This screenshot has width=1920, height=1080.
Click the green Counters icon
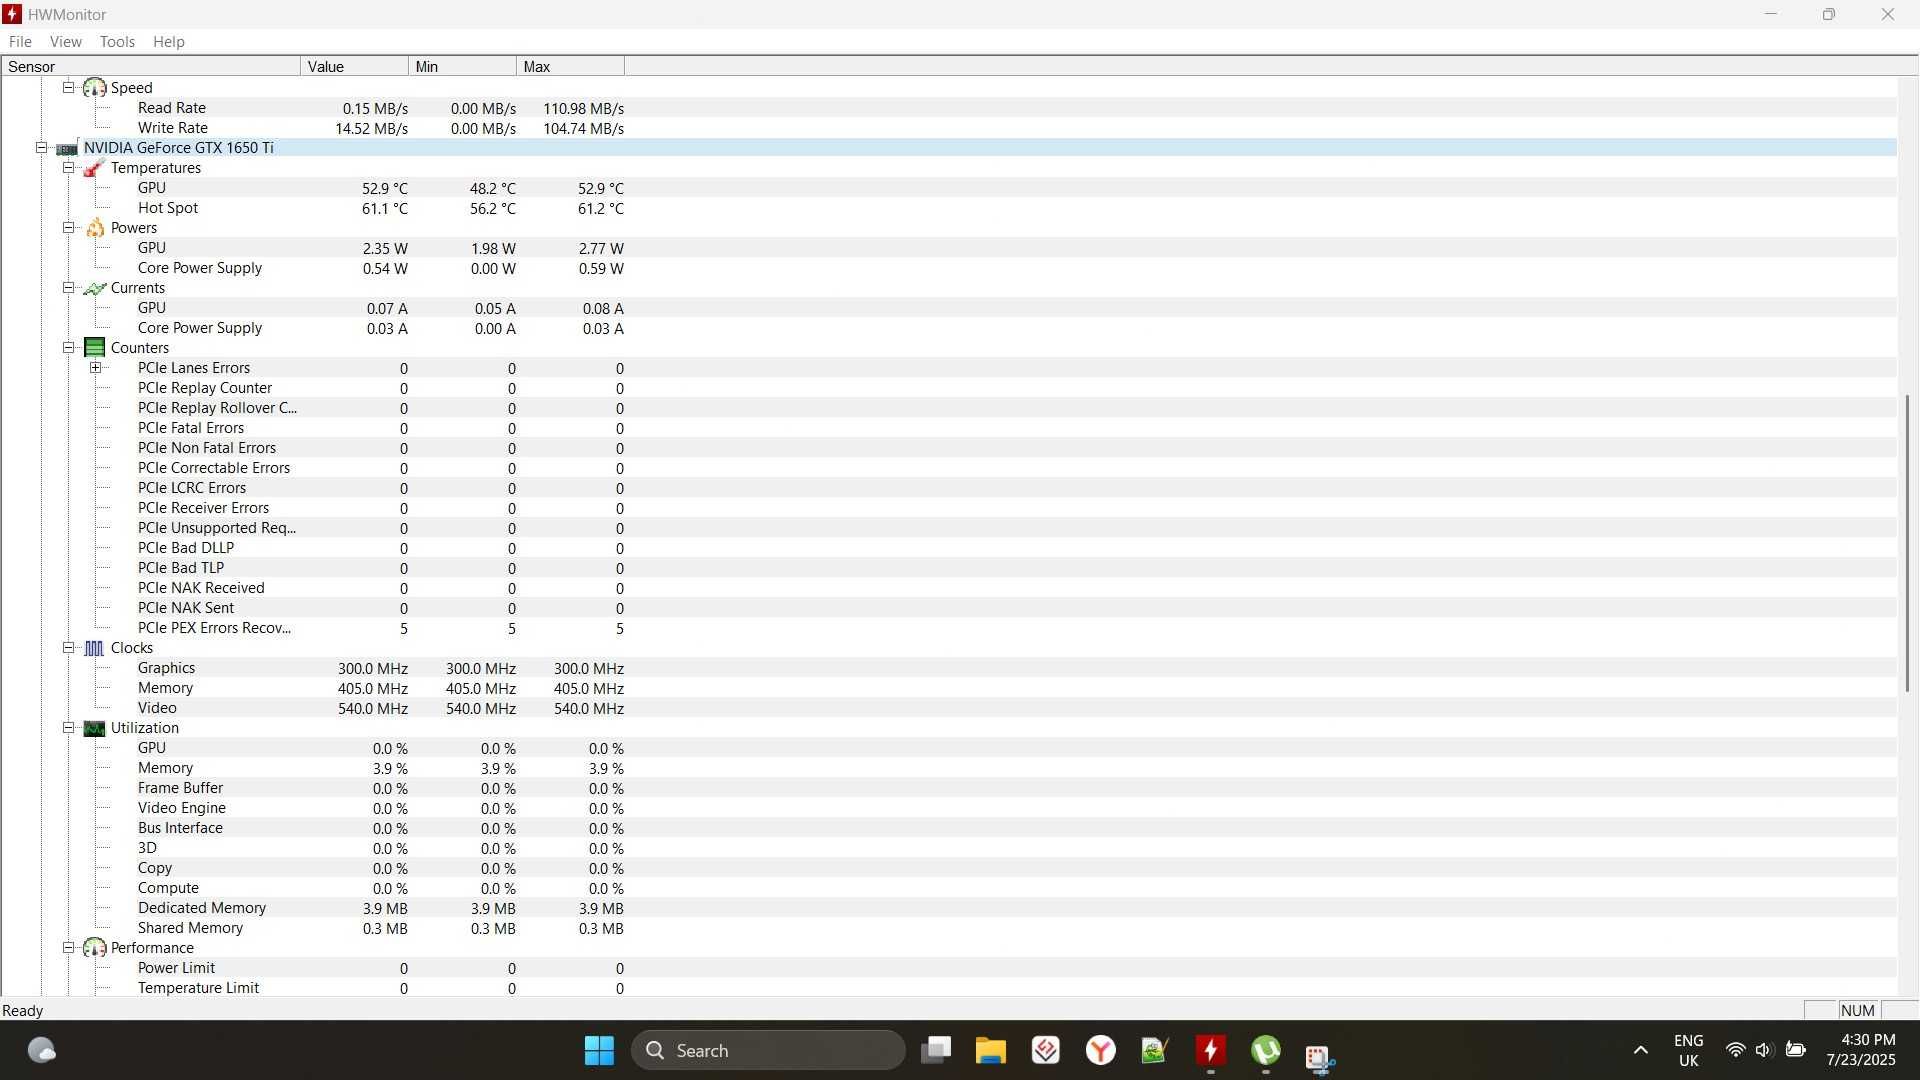click(x=94, y=348)
